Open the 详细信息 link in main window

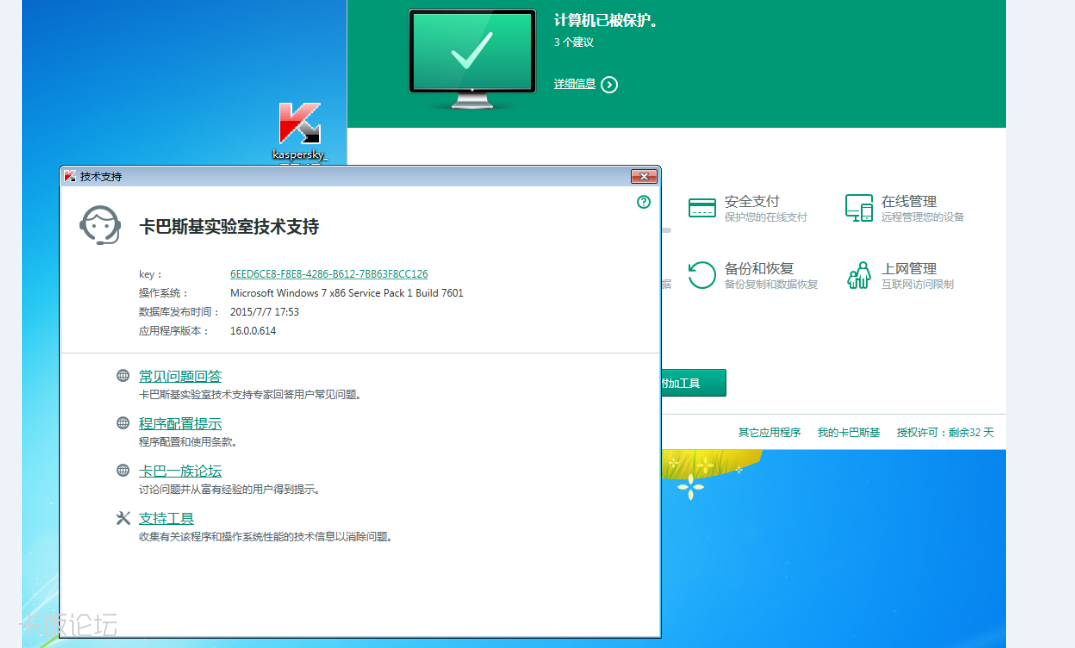click(575, 84)
